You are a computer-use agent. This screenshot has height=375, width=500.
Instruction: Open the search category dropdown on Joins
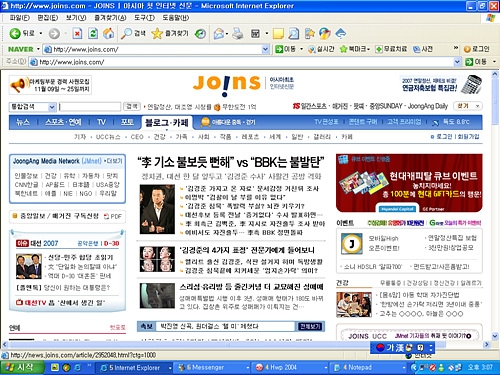[x=52, y=107]
